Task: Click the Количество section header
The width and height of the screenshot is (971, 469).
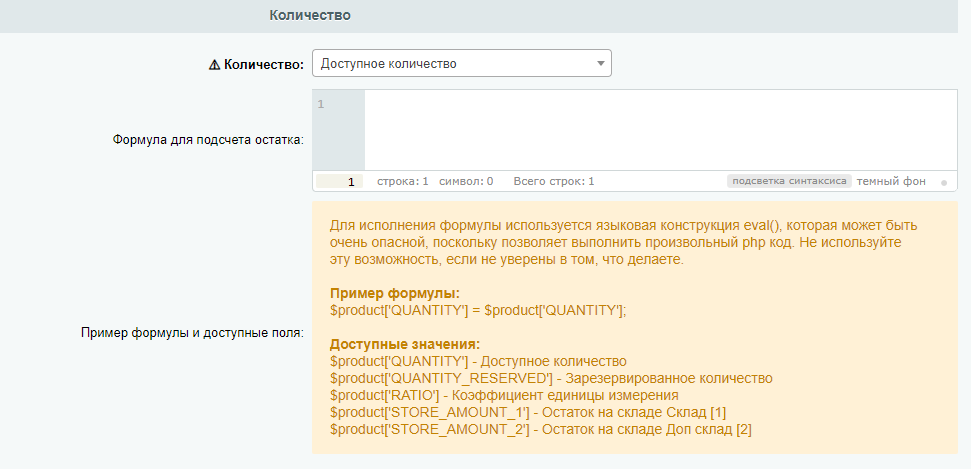Action: tap(310, 15)
